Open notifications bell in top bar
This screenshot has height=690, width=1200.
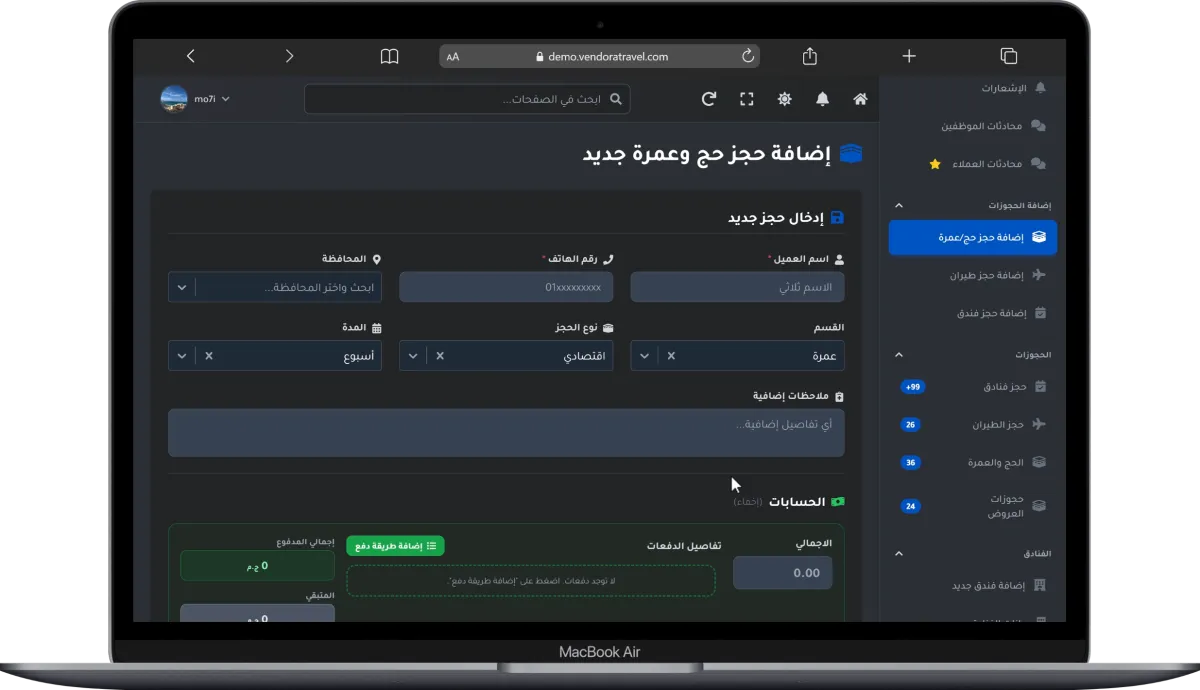coord(822,99)
